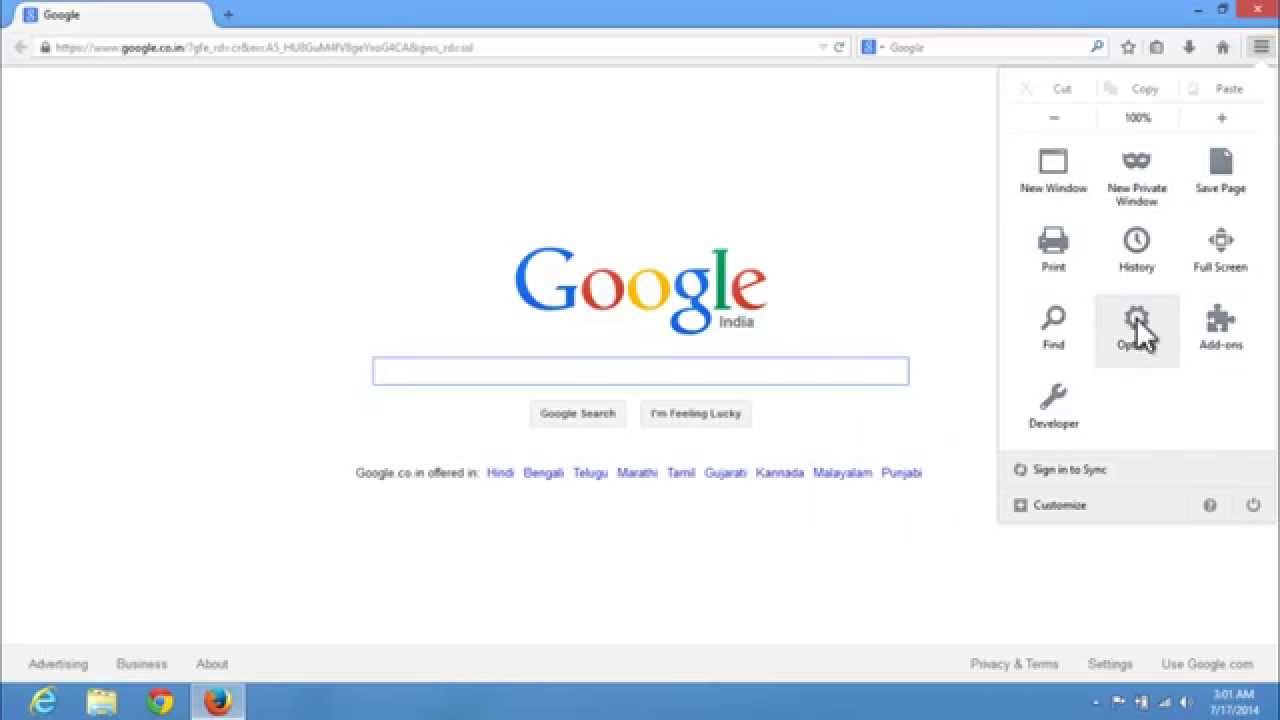Screen dimensions: 1280x720
Task: Click the Google Search button
Action: point(578,414)
